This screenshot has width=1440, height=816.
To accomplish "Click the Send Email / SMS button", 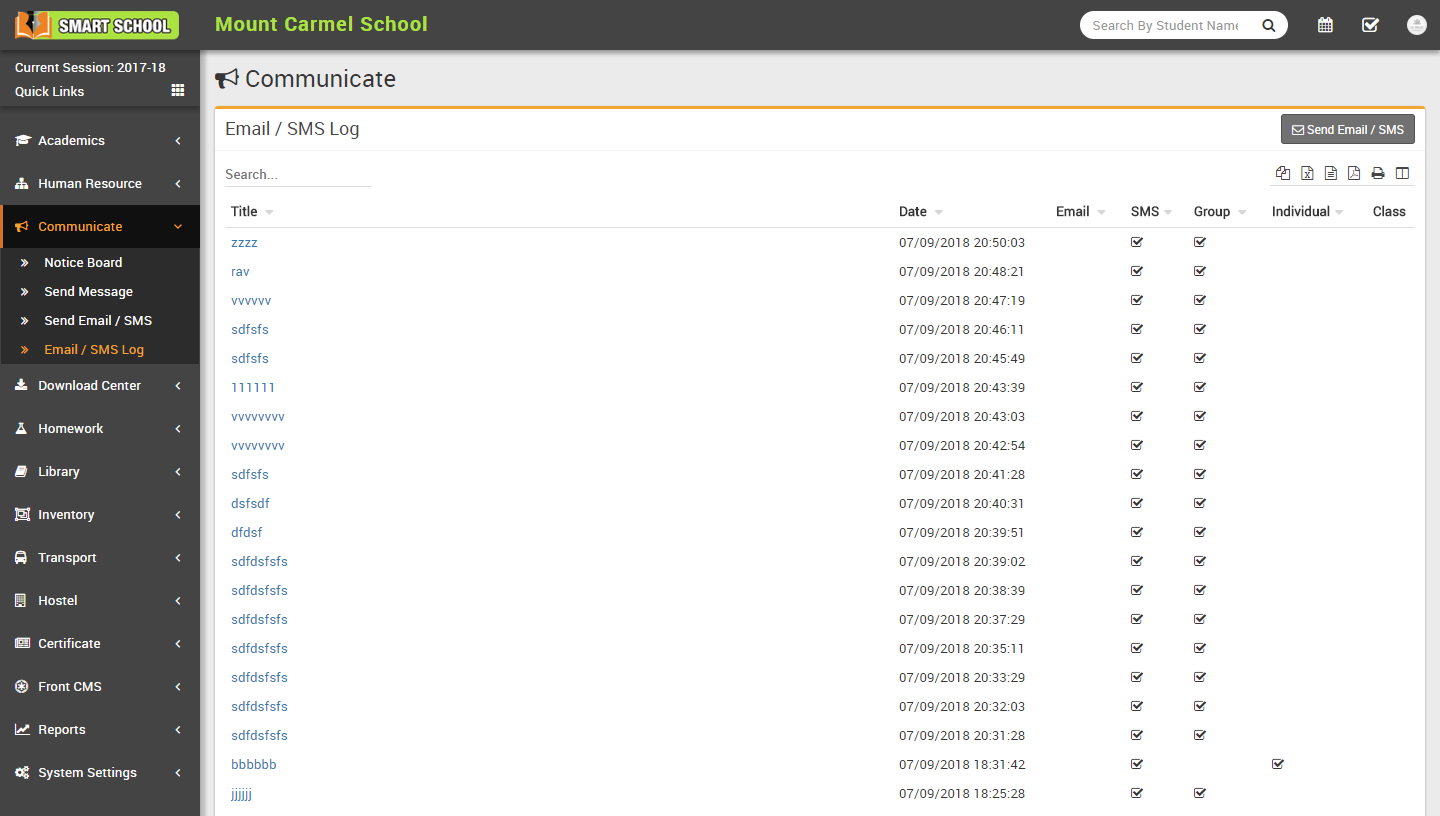I will coord(1347,129).
